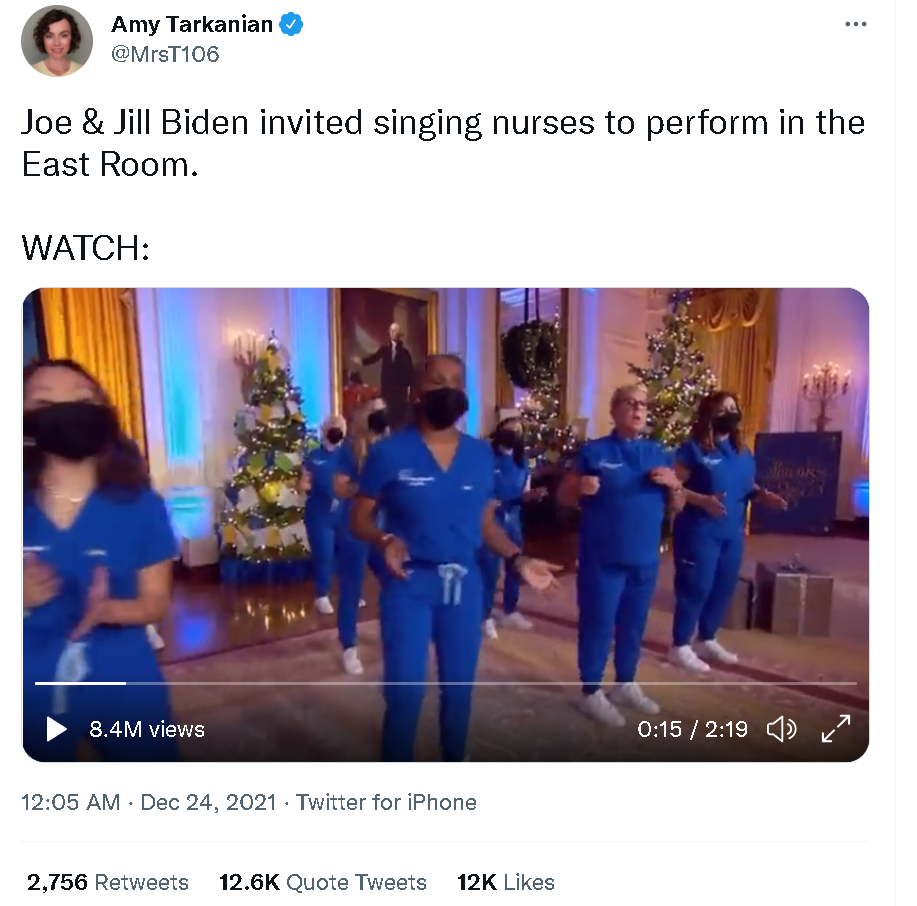Click the tweet text about singing nurses
917x906 pixels.
[443, 143]
